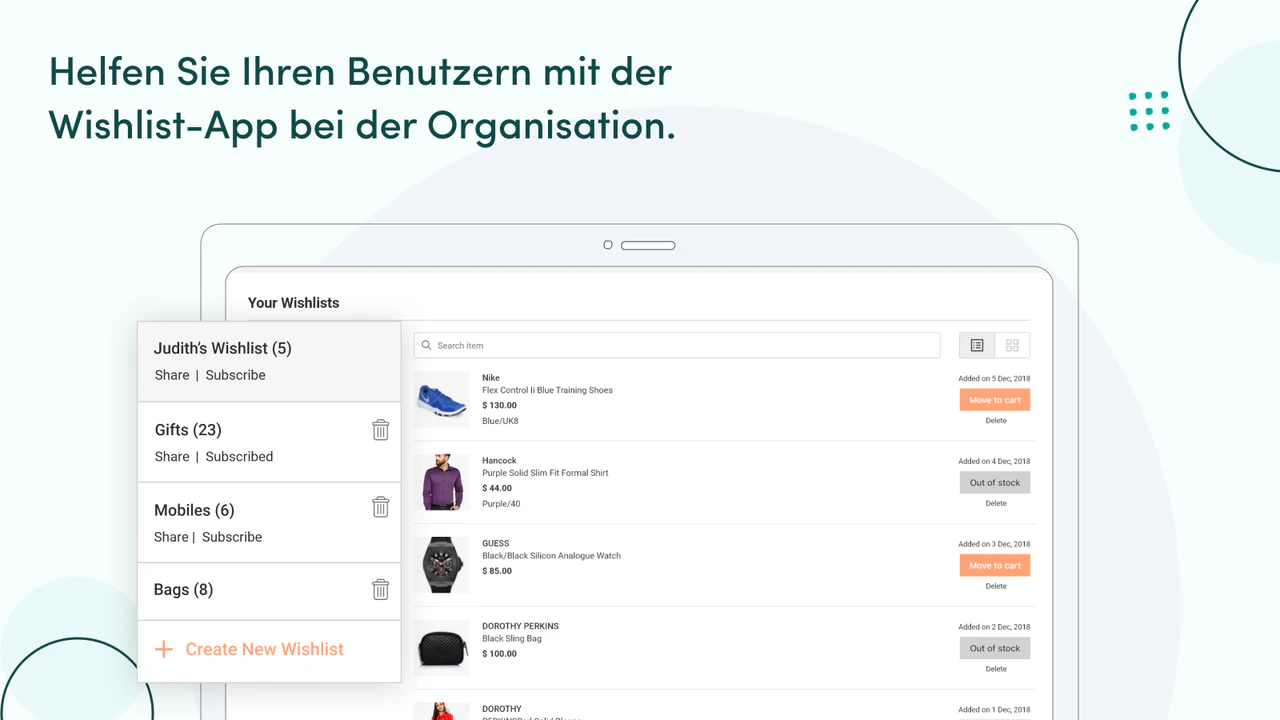Click the $ 130.00 price
The height and width of the screenshot is (720, 1280).
pyautogui.click(x=499, y=405)
